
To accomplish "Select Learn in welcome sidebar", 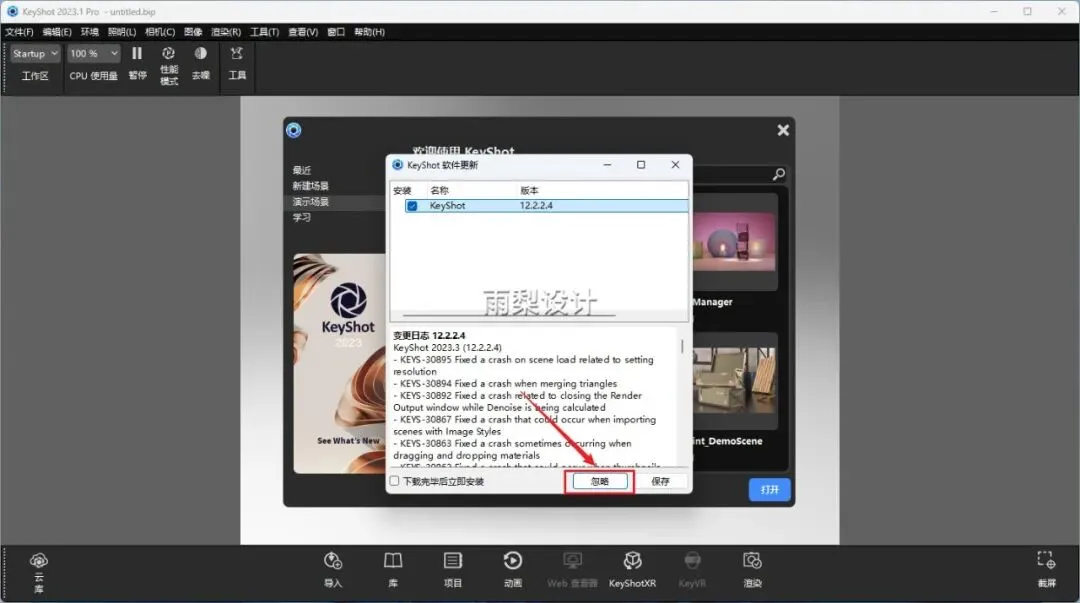I will point(302,217).
